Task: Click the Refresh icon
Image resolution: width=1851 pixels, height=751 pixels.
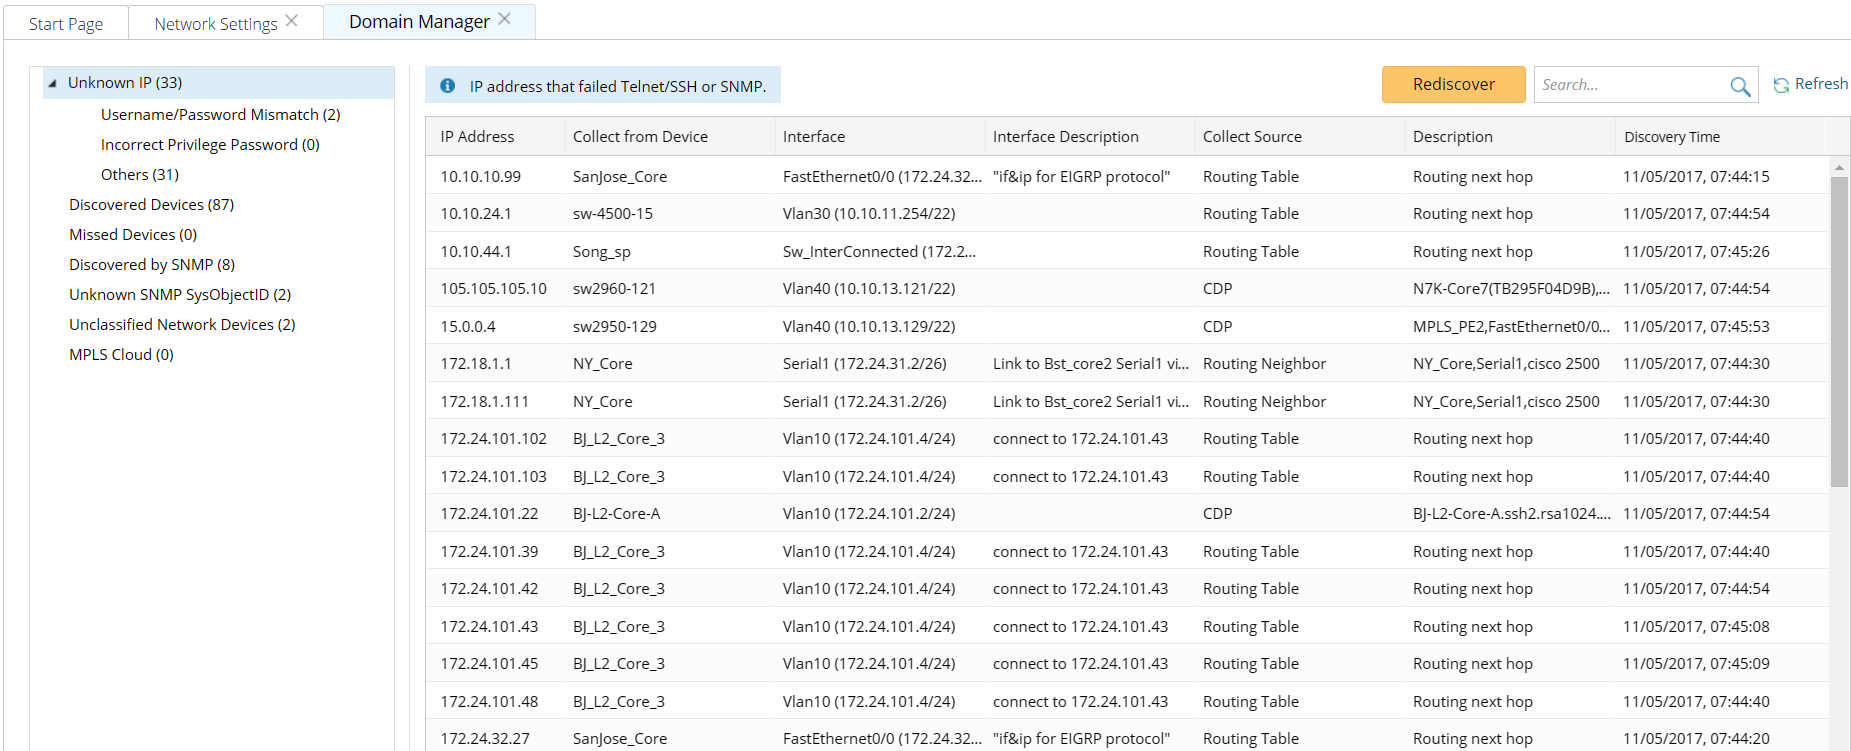Action: click(x=1781, y=85)
